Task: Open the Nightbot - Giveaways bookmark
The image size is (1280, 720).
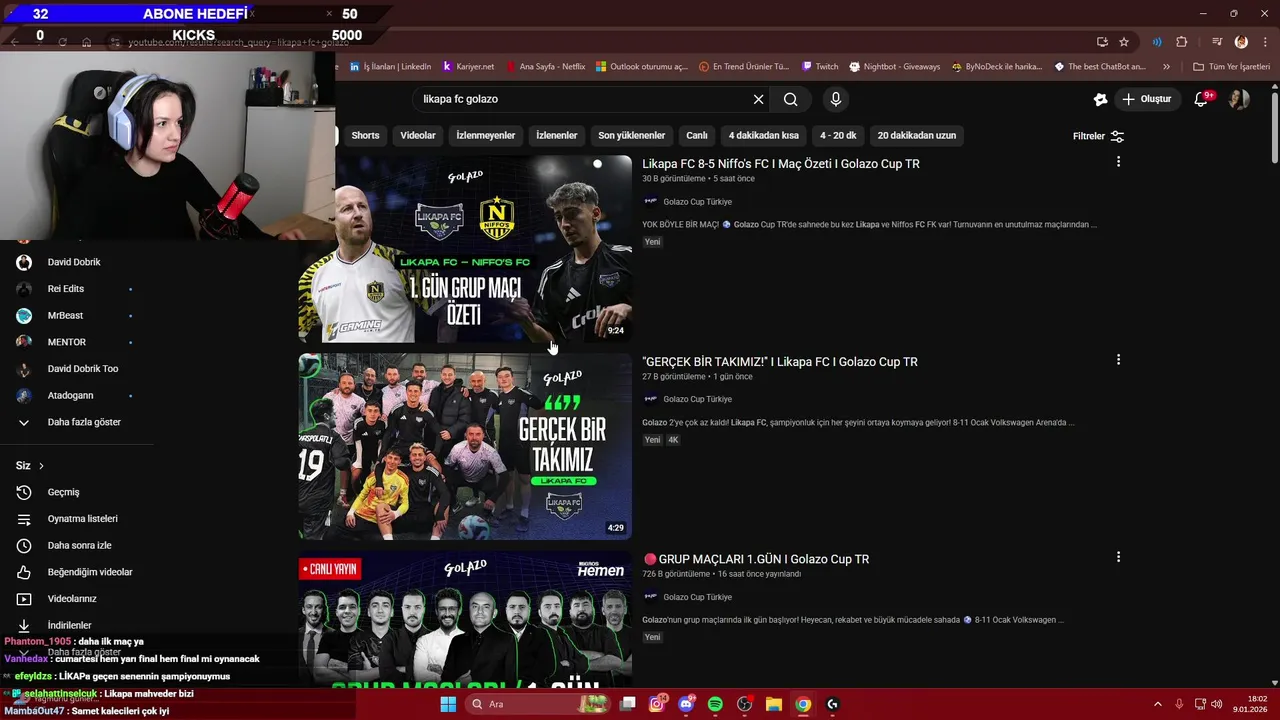Action: [x=895, y=67]
